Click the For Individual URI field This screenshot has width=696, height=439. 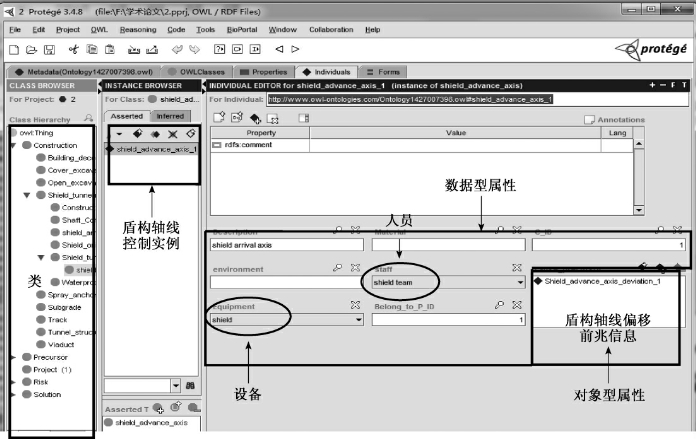tap(478, 99)
